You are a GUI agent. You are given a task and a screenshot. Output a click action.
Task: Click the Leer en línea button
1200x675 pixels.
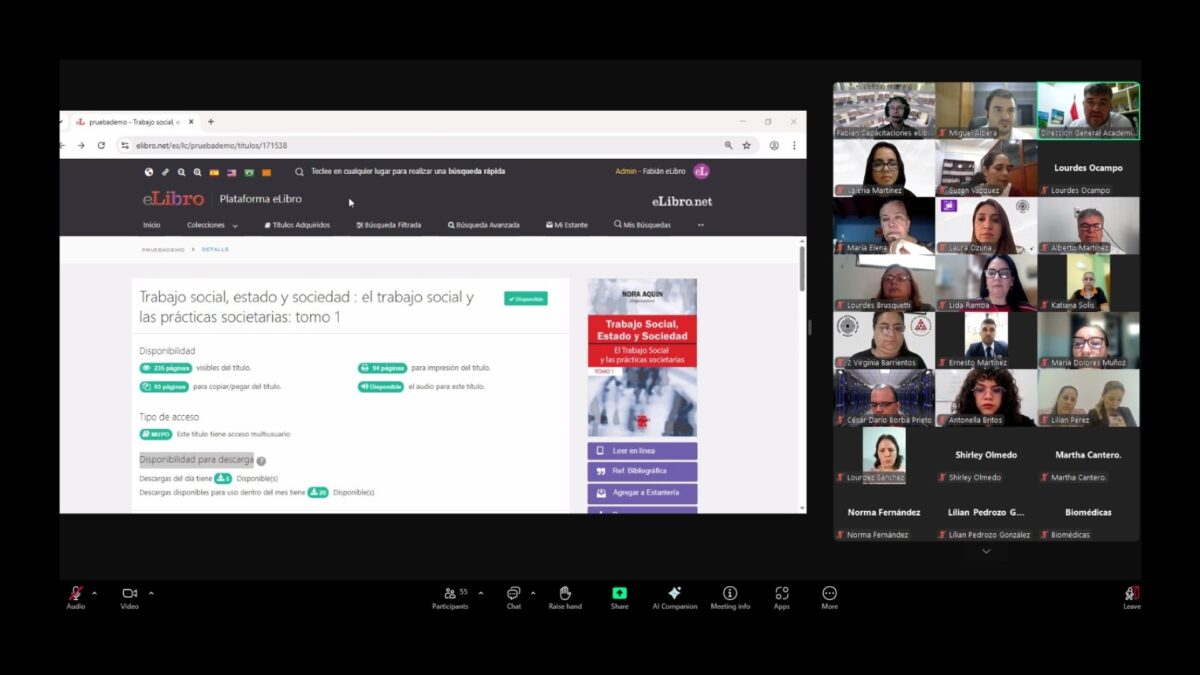tap(642, 451)
